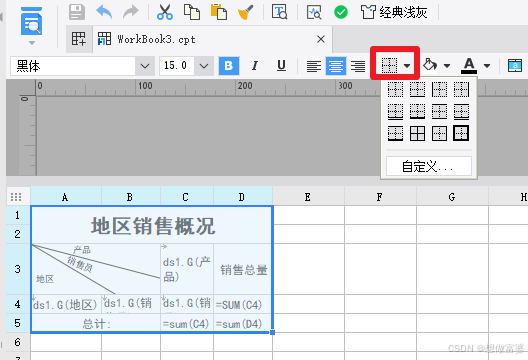Image resolution: width=528 pixels, height=360 pixels.
Task: Select column E header
Action: click(x=308, y=197)
